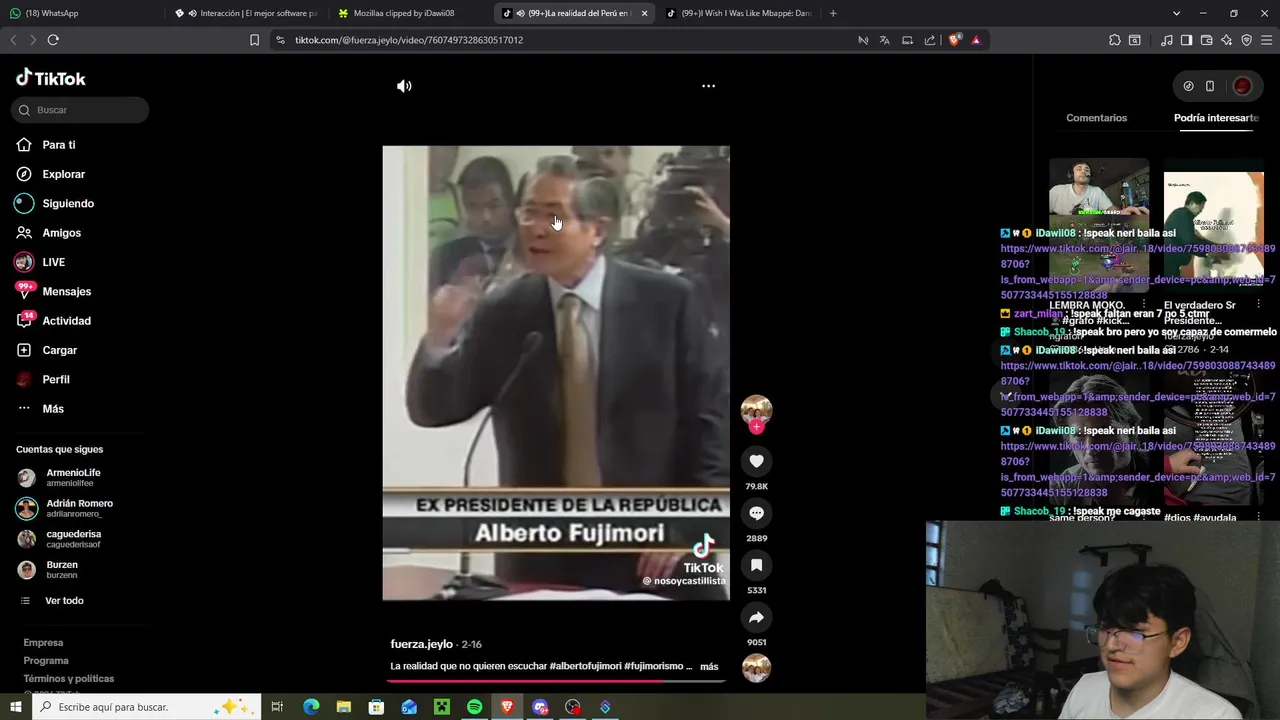The image size is (1280, 720).
Task: Open Brave Wallet icon
Action: [x=1206, y=40]
